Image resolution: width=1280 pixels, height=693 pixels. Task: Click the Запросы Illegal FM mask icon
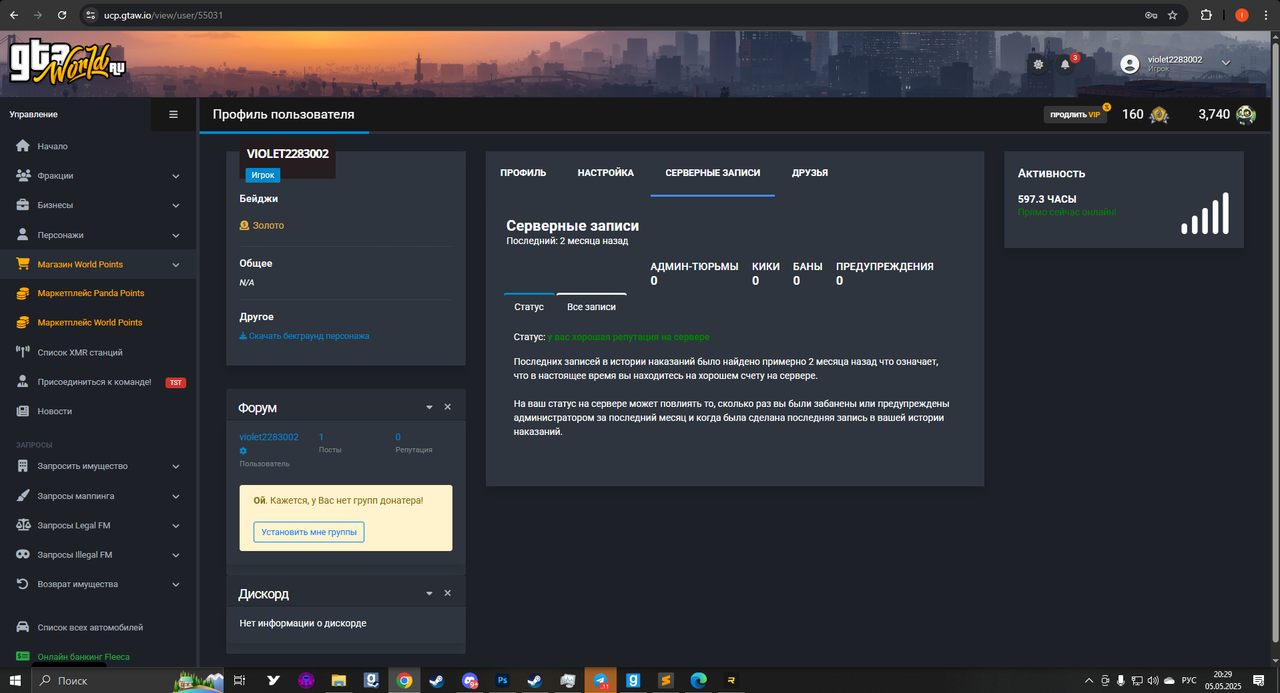[x=23, y=555]
